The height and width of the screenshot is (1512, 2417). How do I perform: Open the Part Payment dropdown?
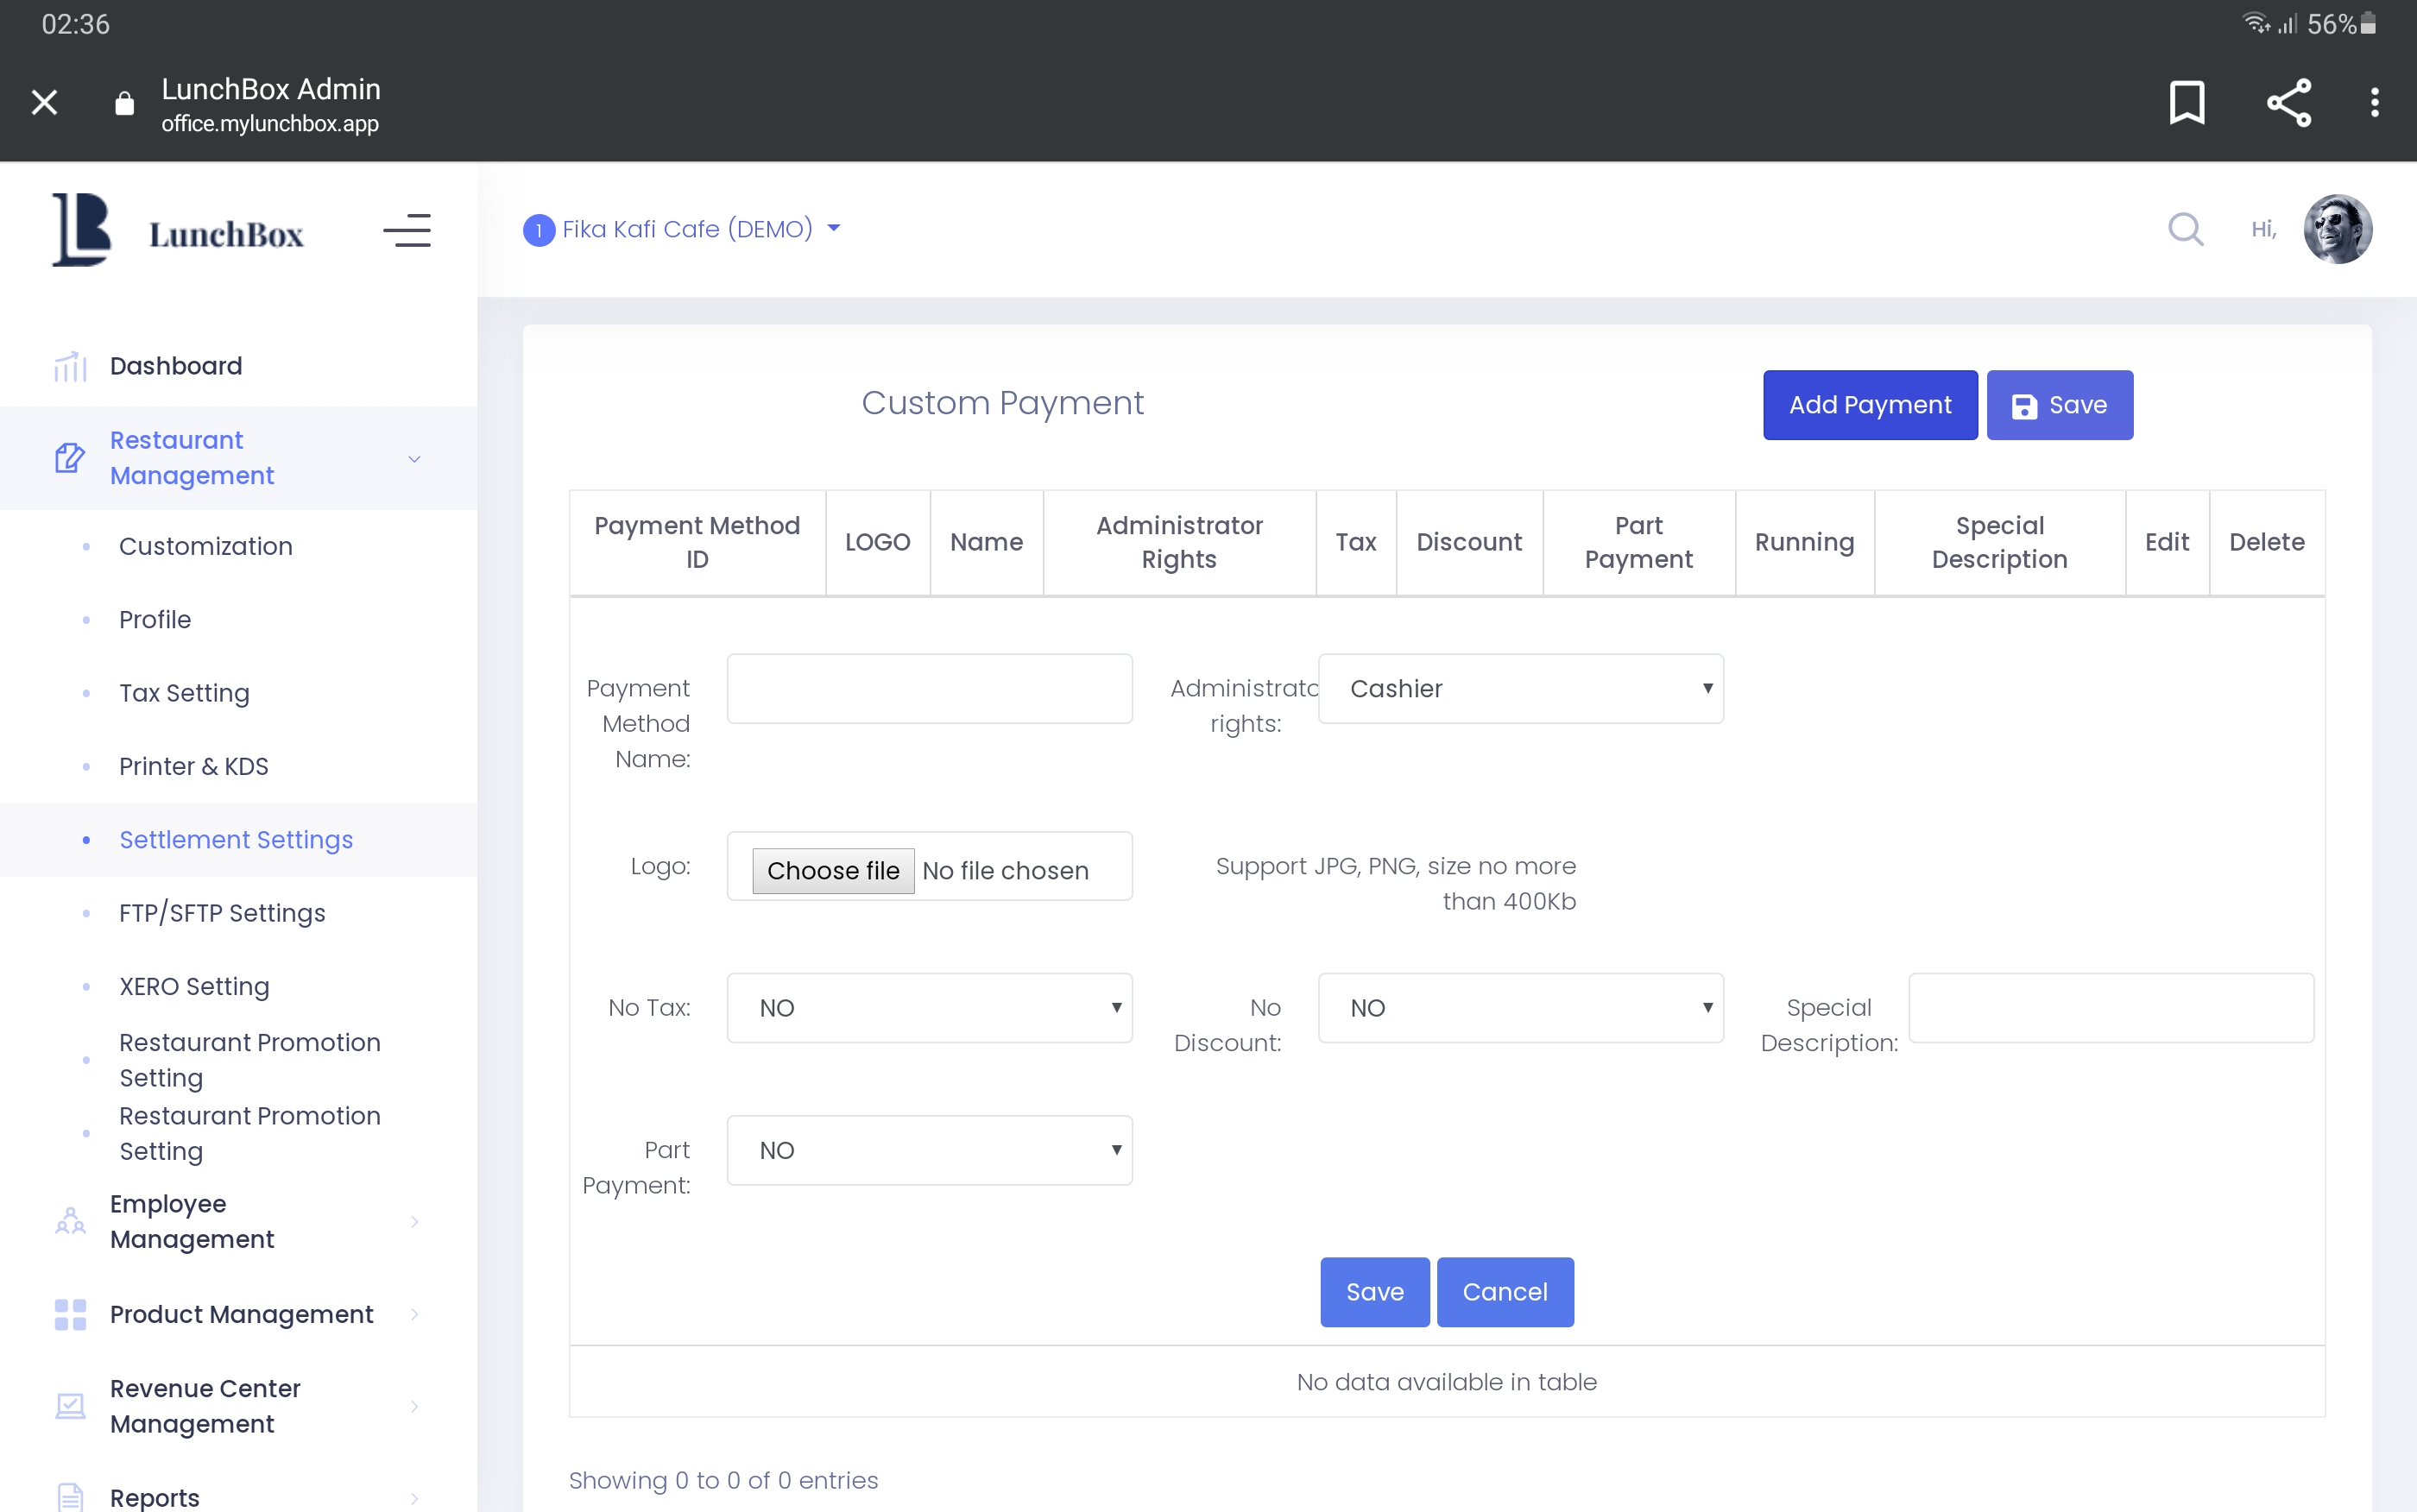(929, 1150)
